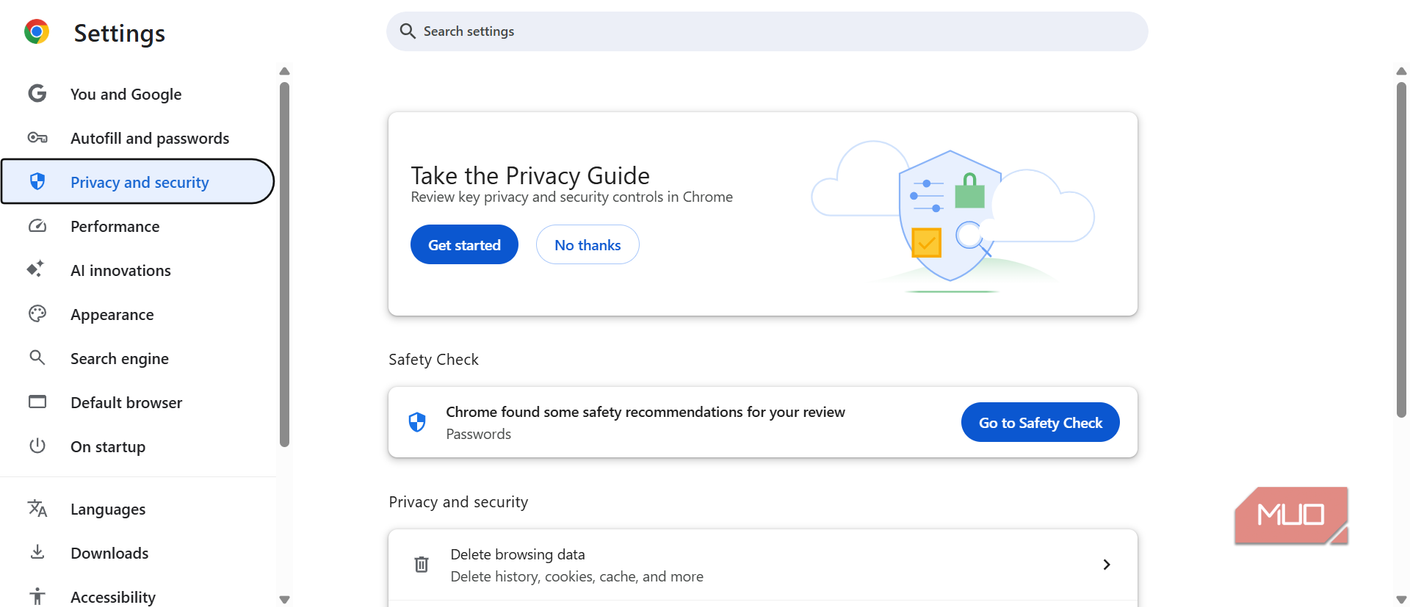
Task: Click main page scrollbar up arrow
Action: coord(1401,71)
